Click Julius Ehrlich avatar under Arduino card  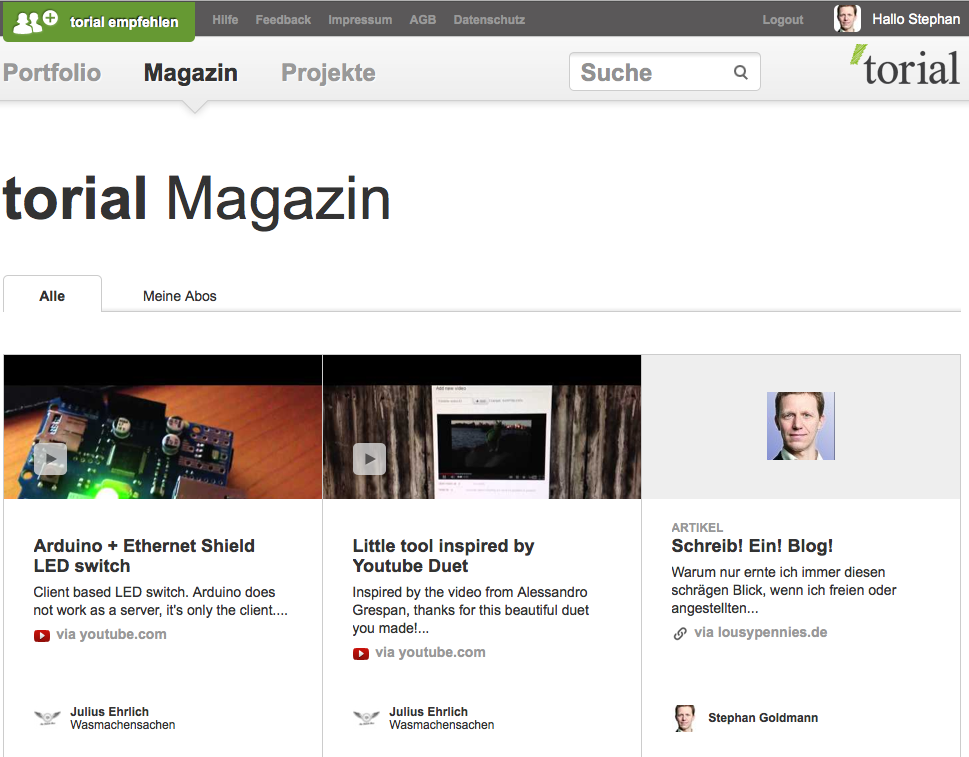[x=47, y=717]
